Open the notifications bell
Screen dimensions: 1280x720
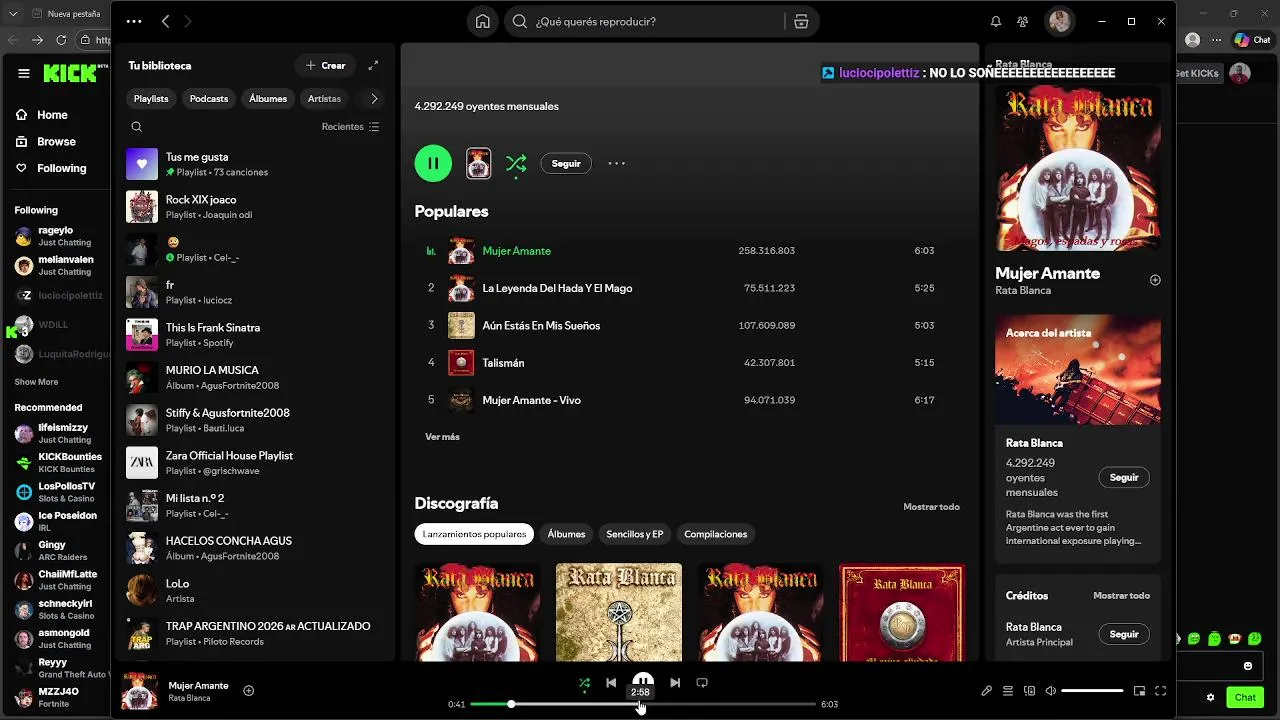(x=996, y=21)
